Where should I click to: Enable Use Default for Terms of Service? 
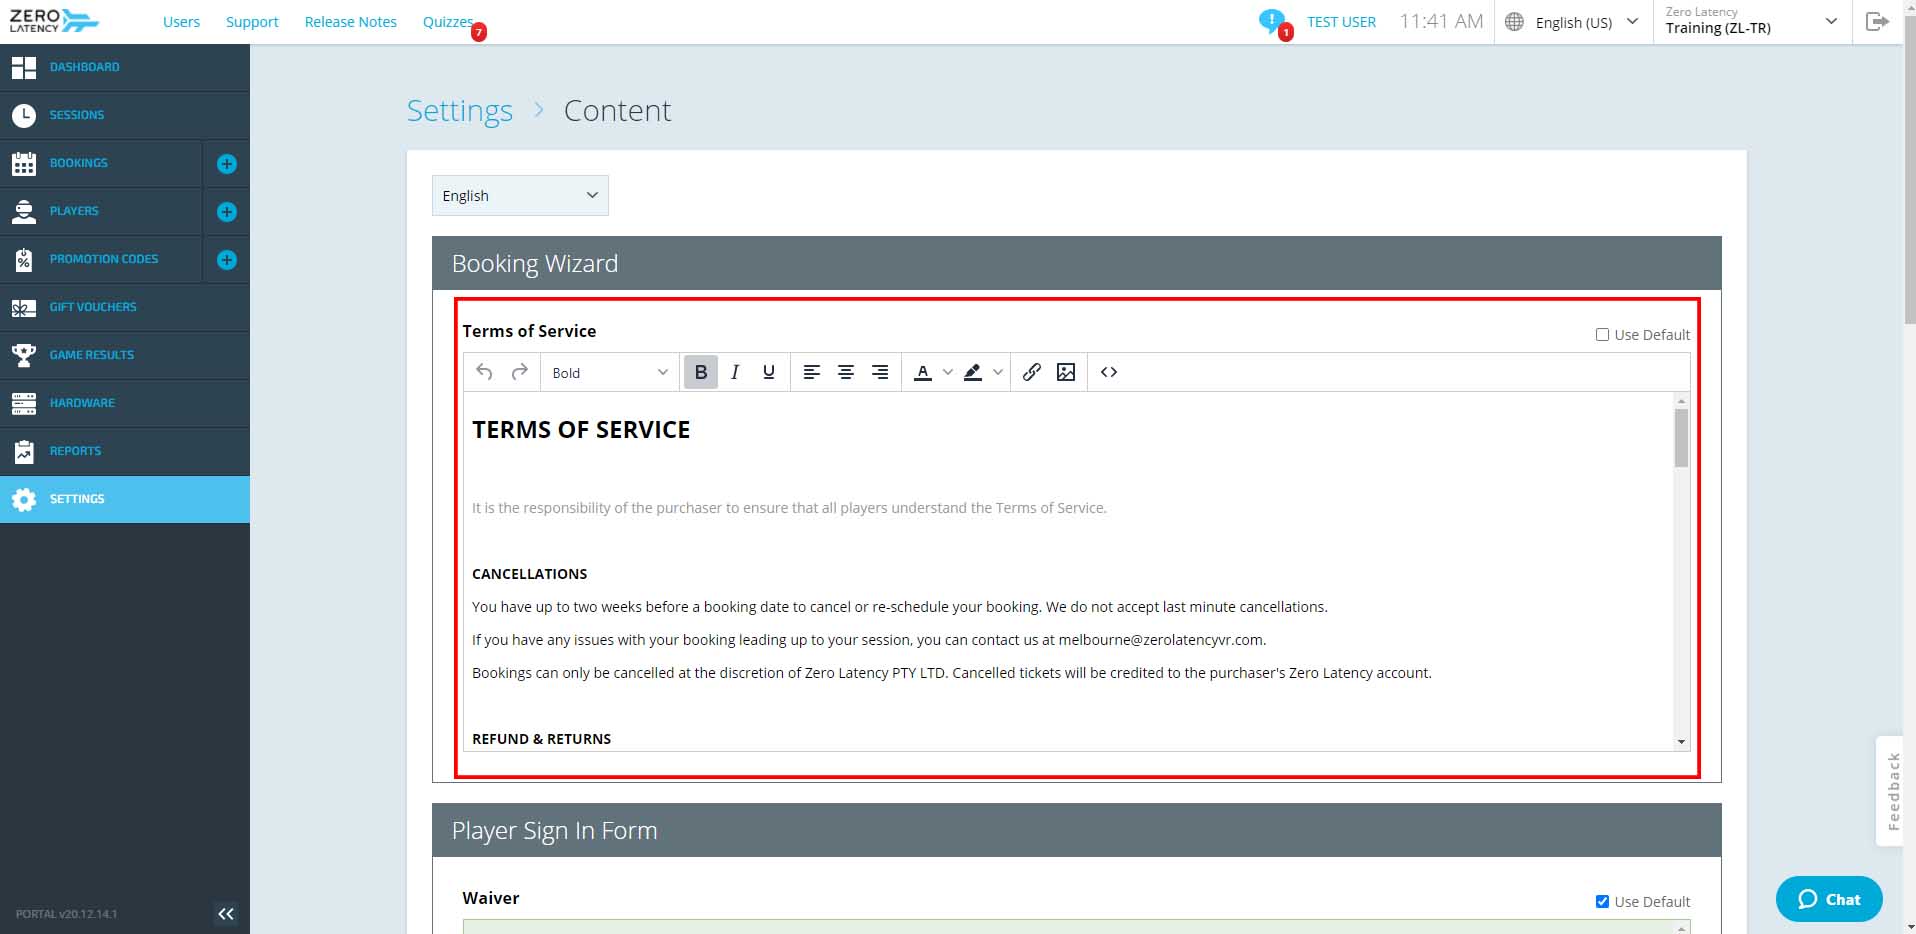pyautogui.click(x=1602, y=335)
